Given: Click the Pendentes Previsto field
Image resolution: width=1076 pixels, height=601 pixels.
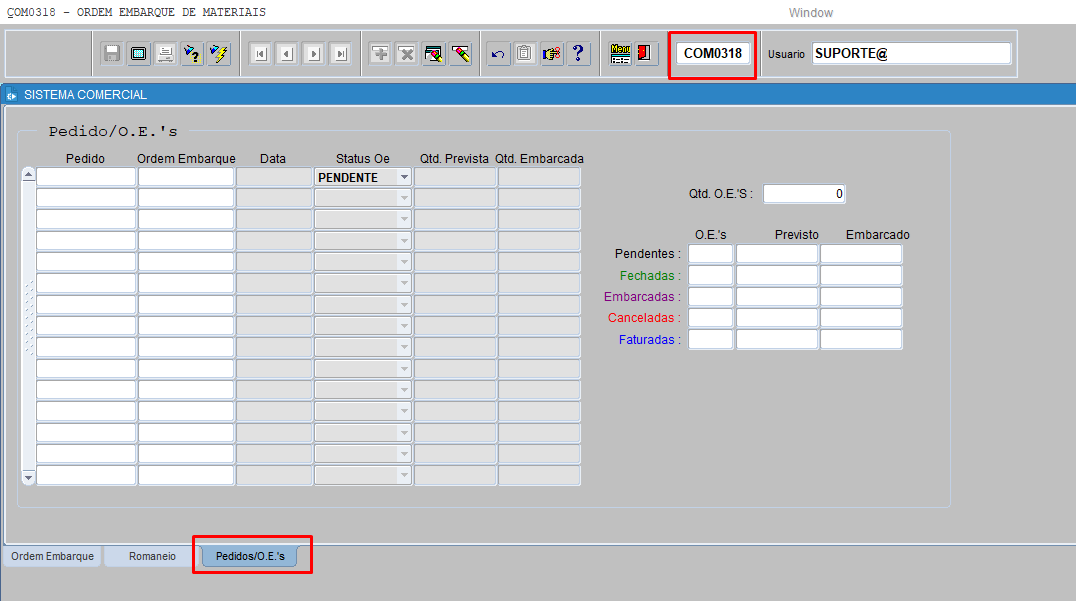Looking at the screenshot, I should (777, 254).
